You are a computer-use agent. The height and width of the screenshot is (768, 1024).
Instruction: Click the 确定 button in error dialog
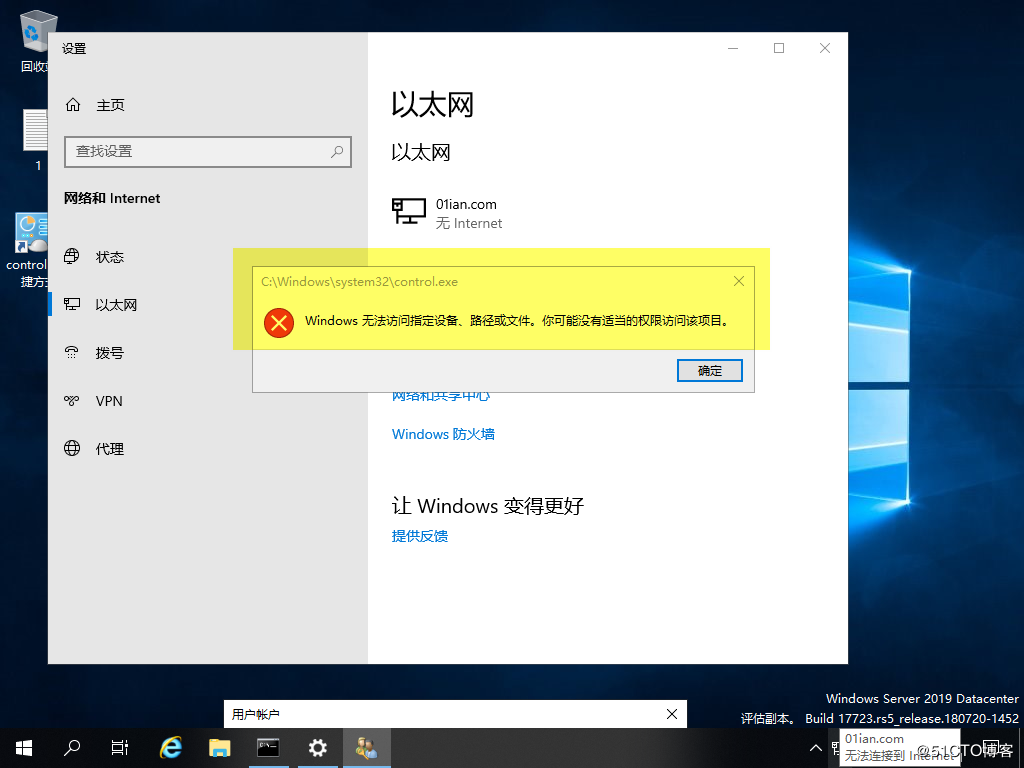tap(709, 370)
